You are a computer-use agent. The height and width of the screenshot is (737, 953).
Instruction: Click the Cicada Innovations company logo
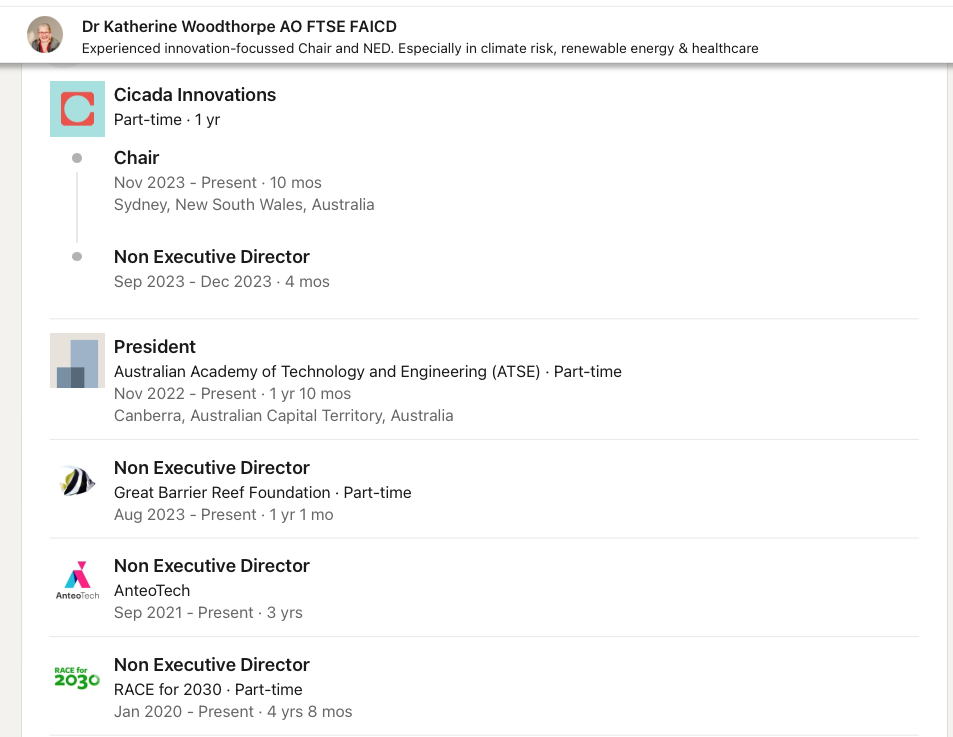tap(77, 109)
